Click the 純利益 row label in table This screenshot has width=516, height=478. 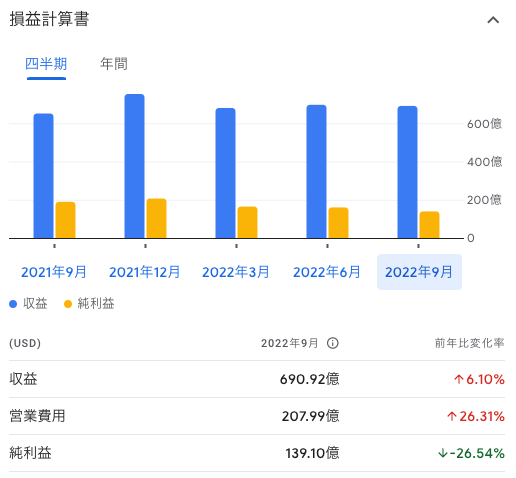click(x=30, y=453)
